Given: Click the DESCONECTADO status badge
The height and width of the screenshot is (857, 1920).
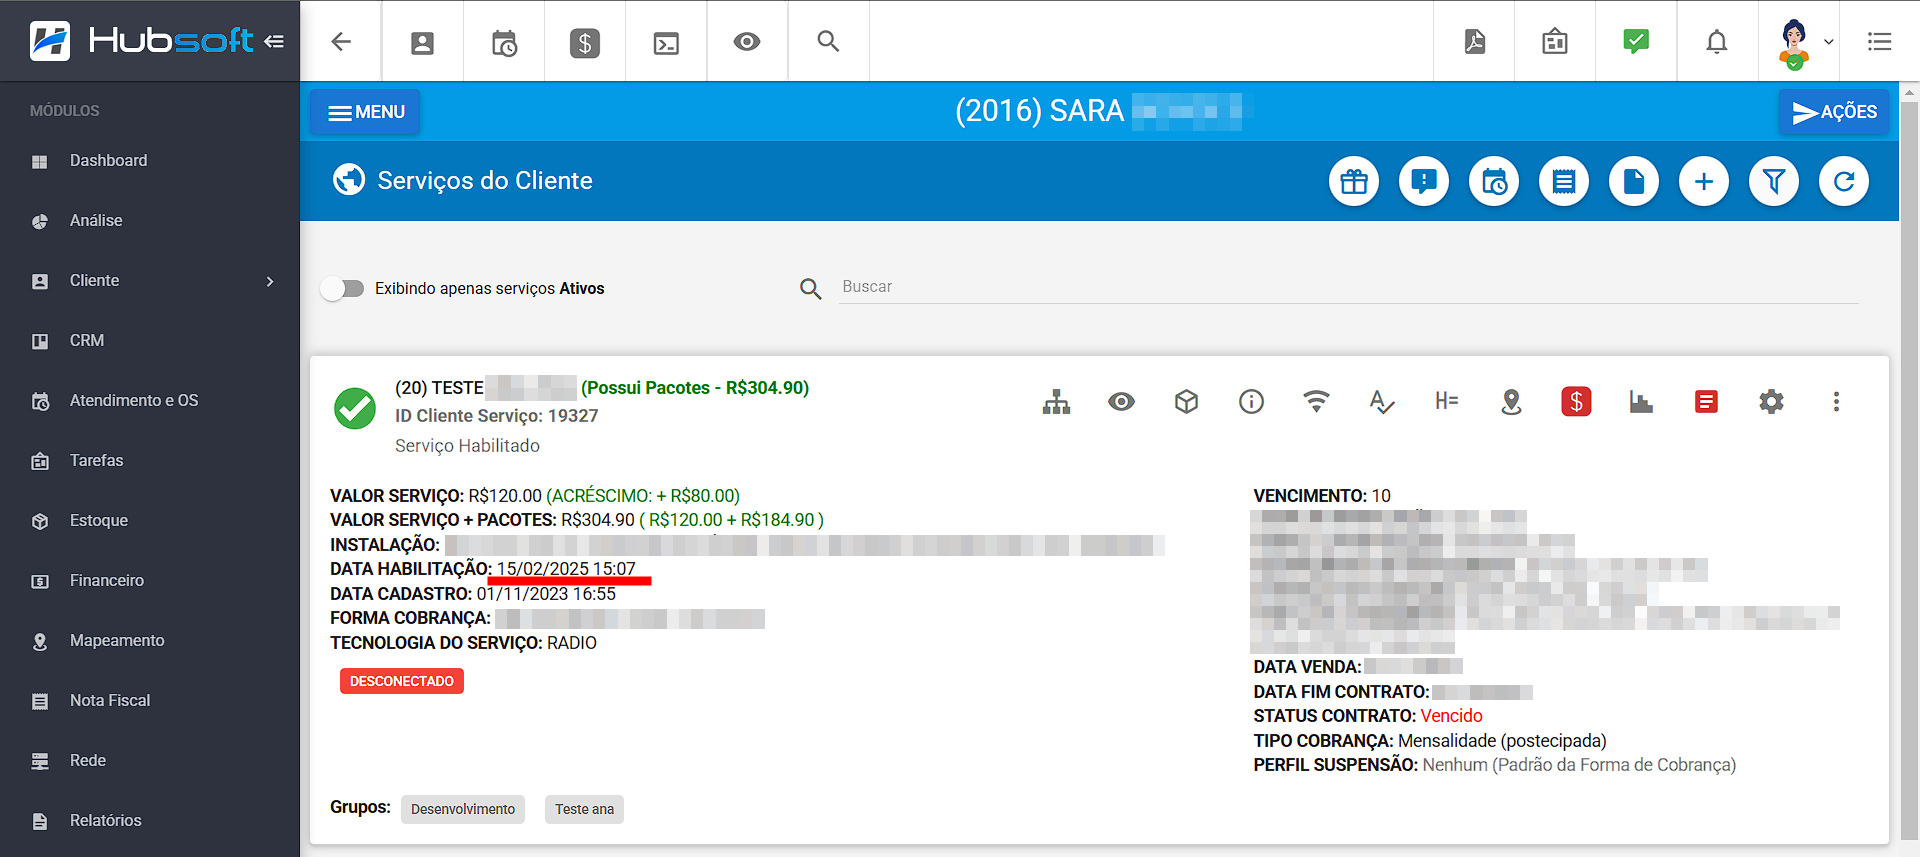Looking at the screenshot, I should 402,681.
